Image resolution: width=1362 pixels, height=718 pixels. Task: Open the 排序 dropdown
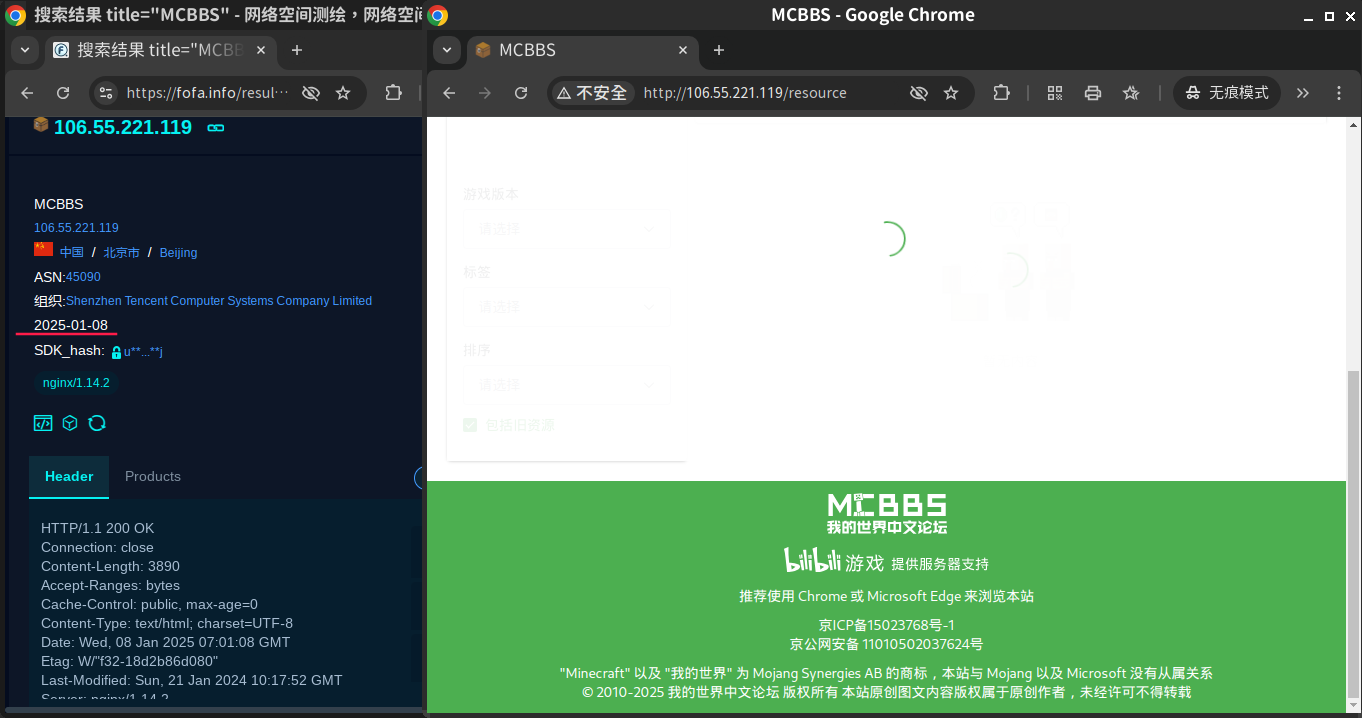pos(565,385)
